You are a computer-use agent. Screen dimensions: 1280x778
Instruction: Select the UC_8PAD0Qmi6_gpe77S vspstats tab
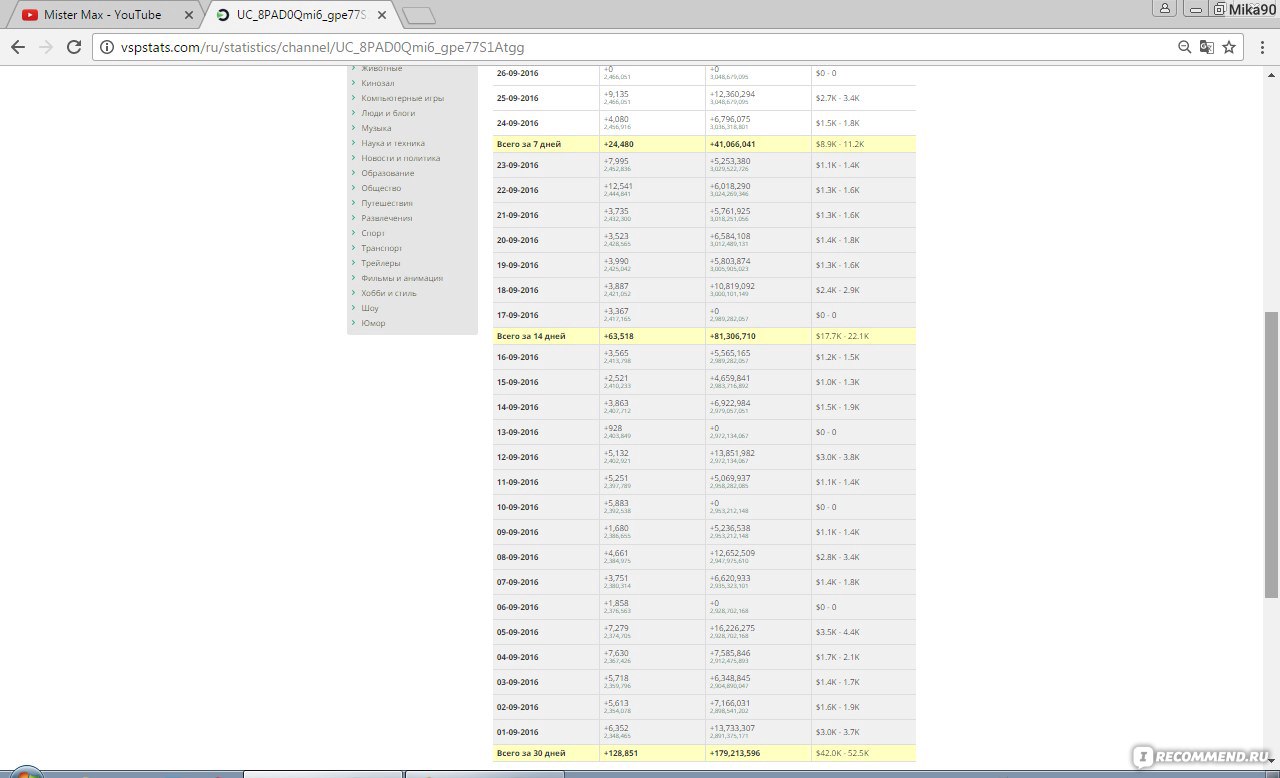(301, 15)
